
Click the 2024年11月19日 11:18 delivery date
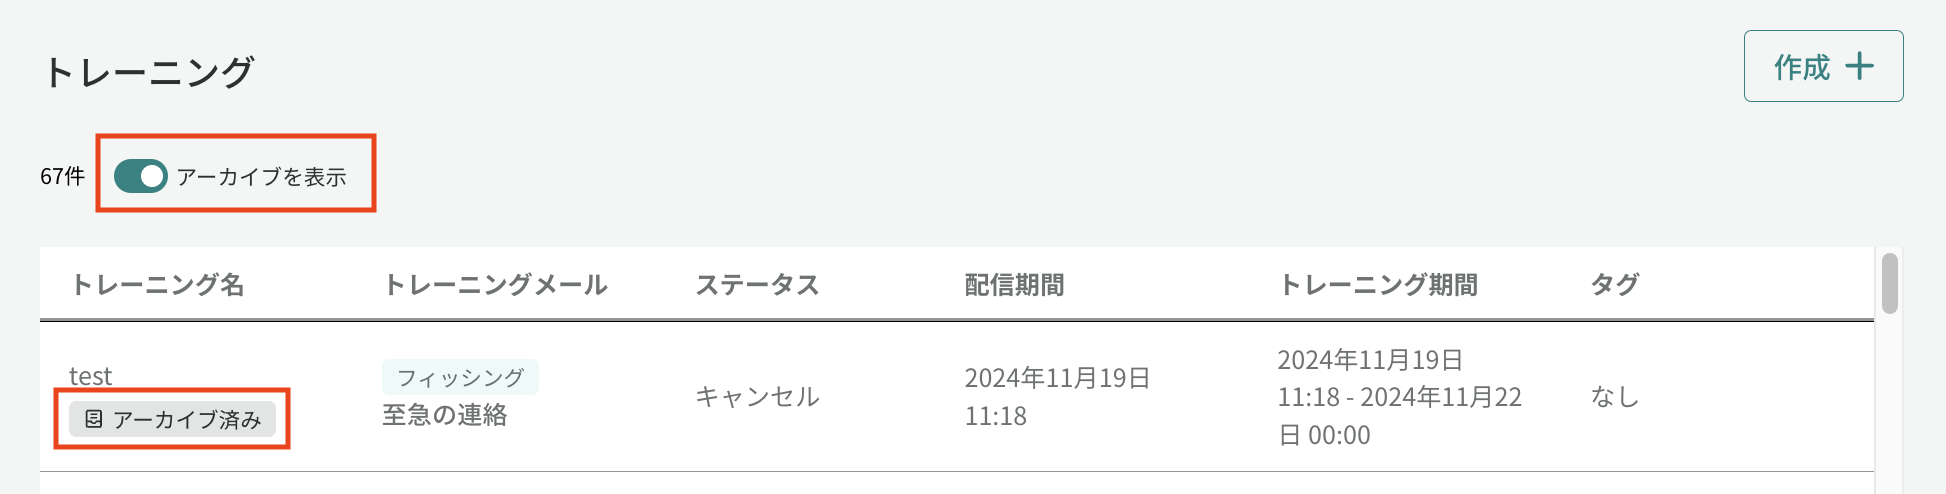1057,397
